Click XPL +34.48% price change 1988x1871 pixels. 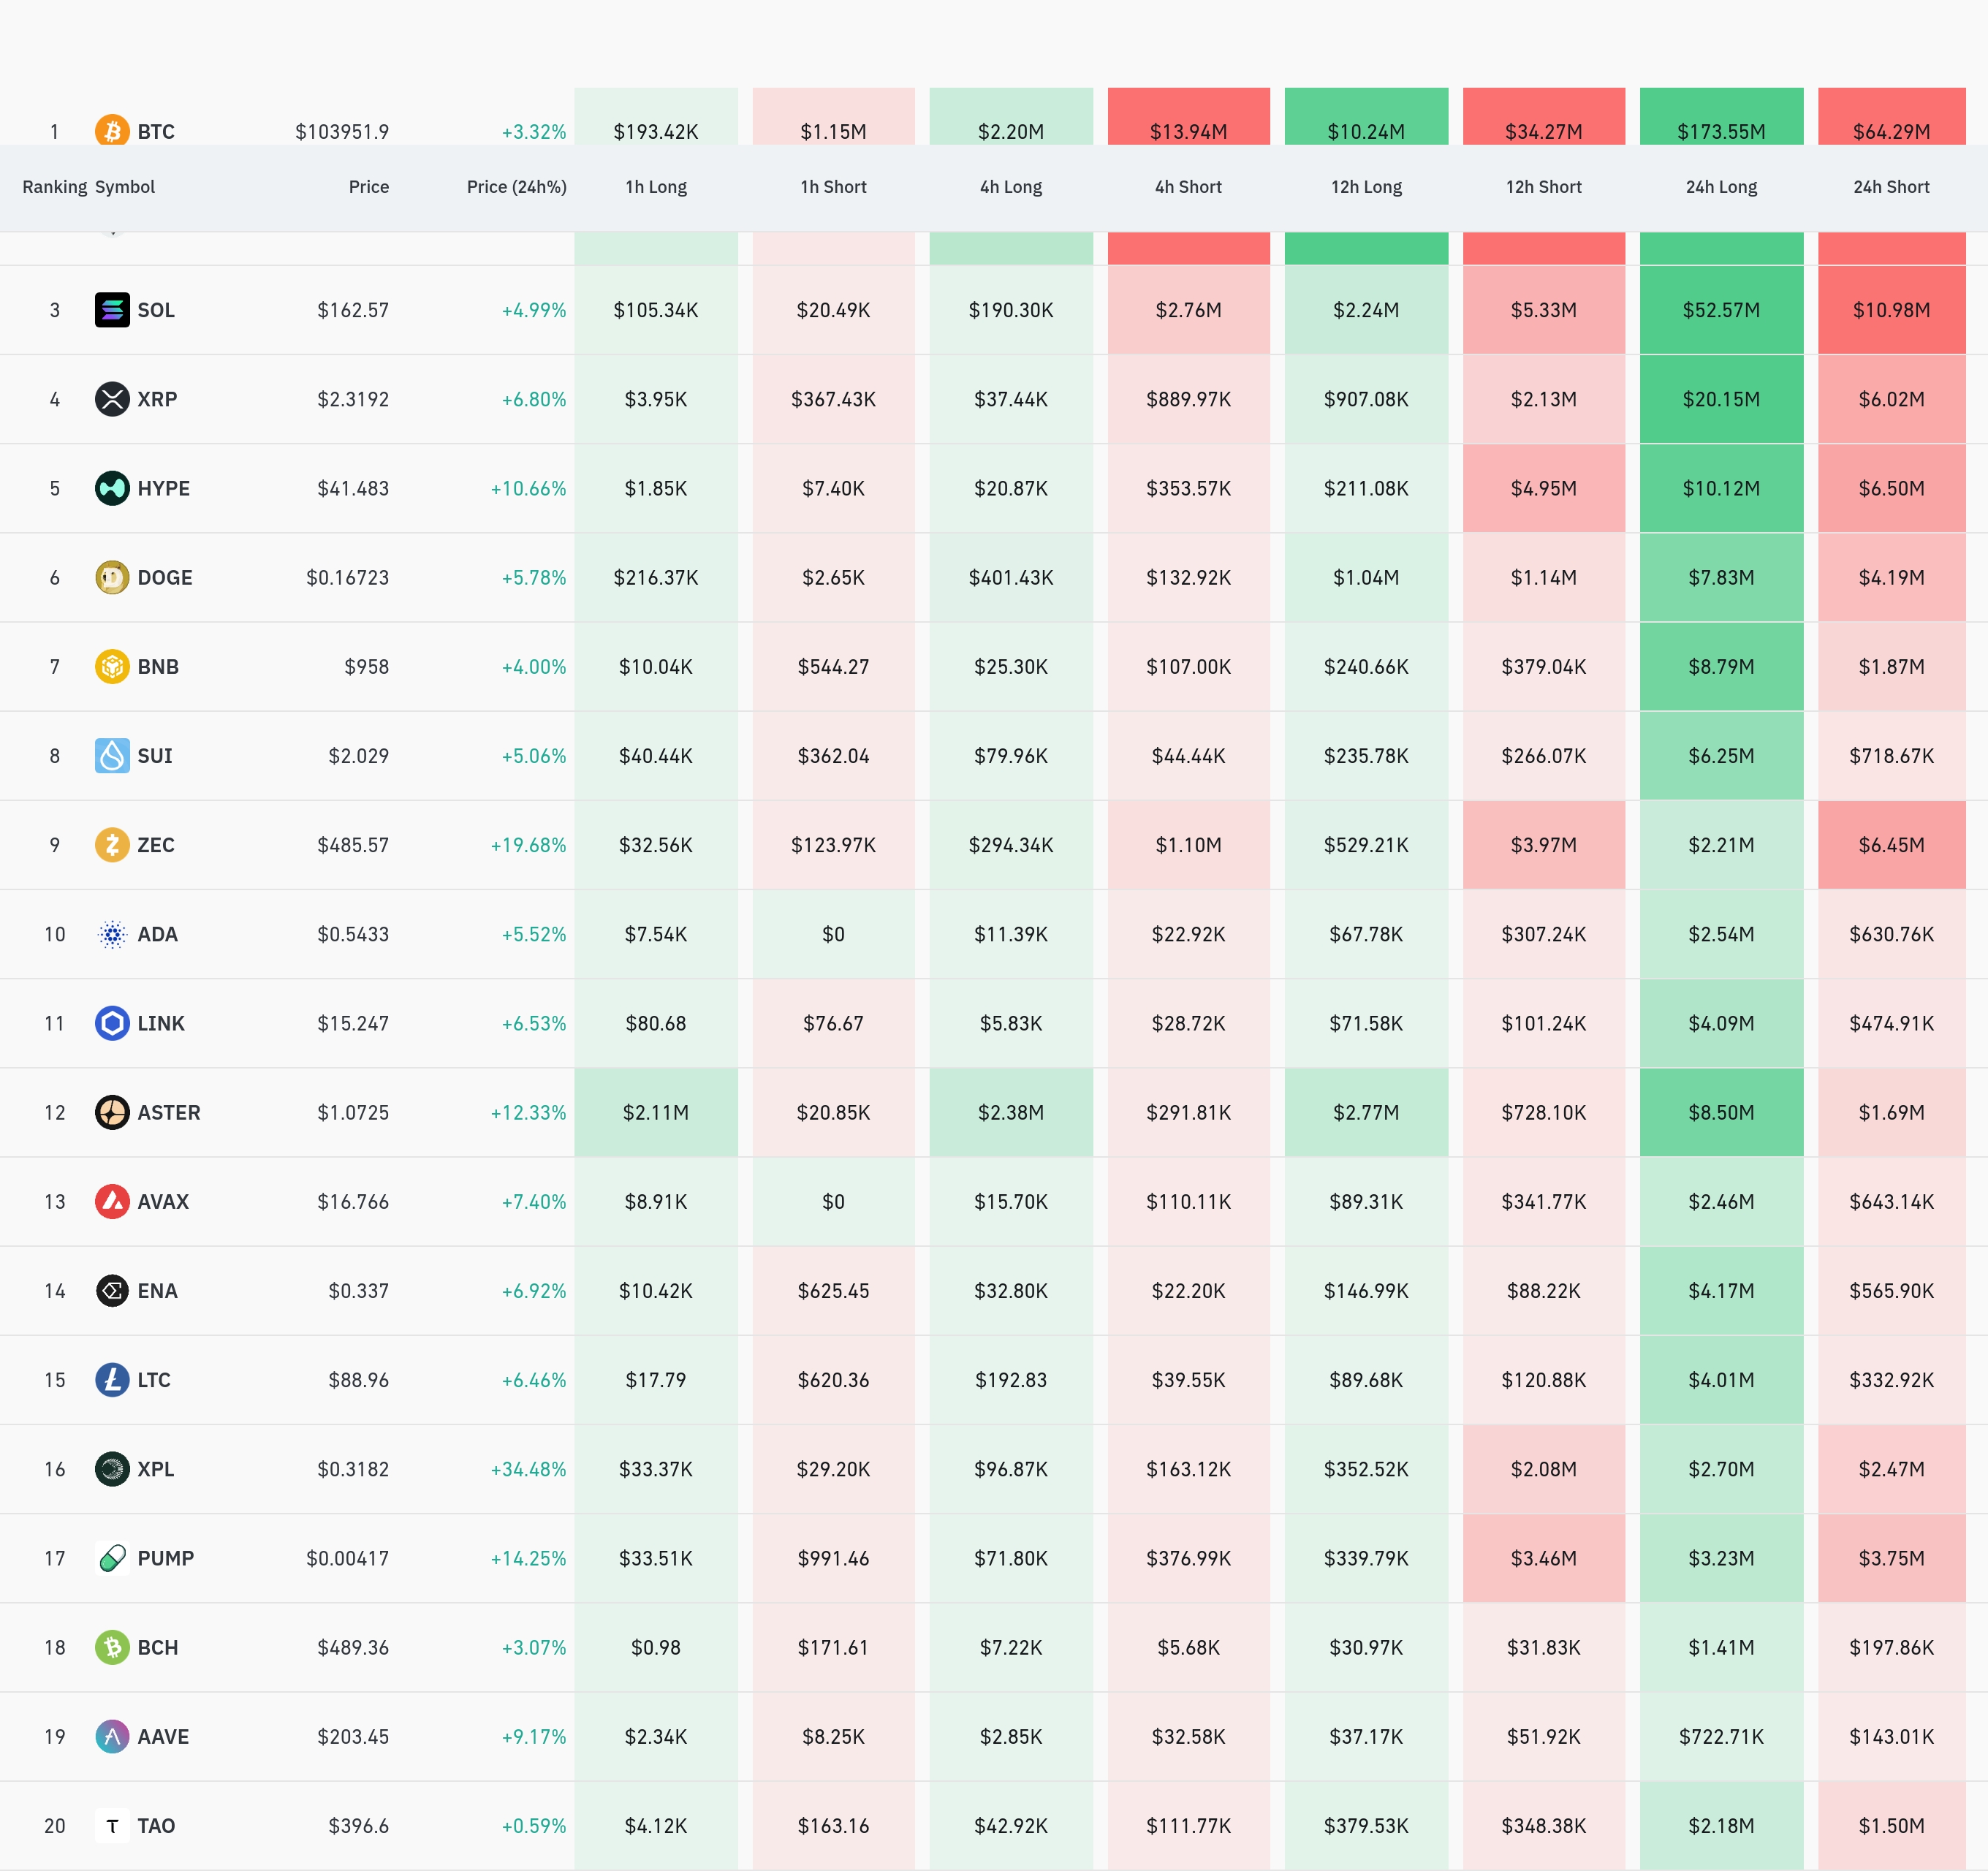click(x=528, y=1469)
